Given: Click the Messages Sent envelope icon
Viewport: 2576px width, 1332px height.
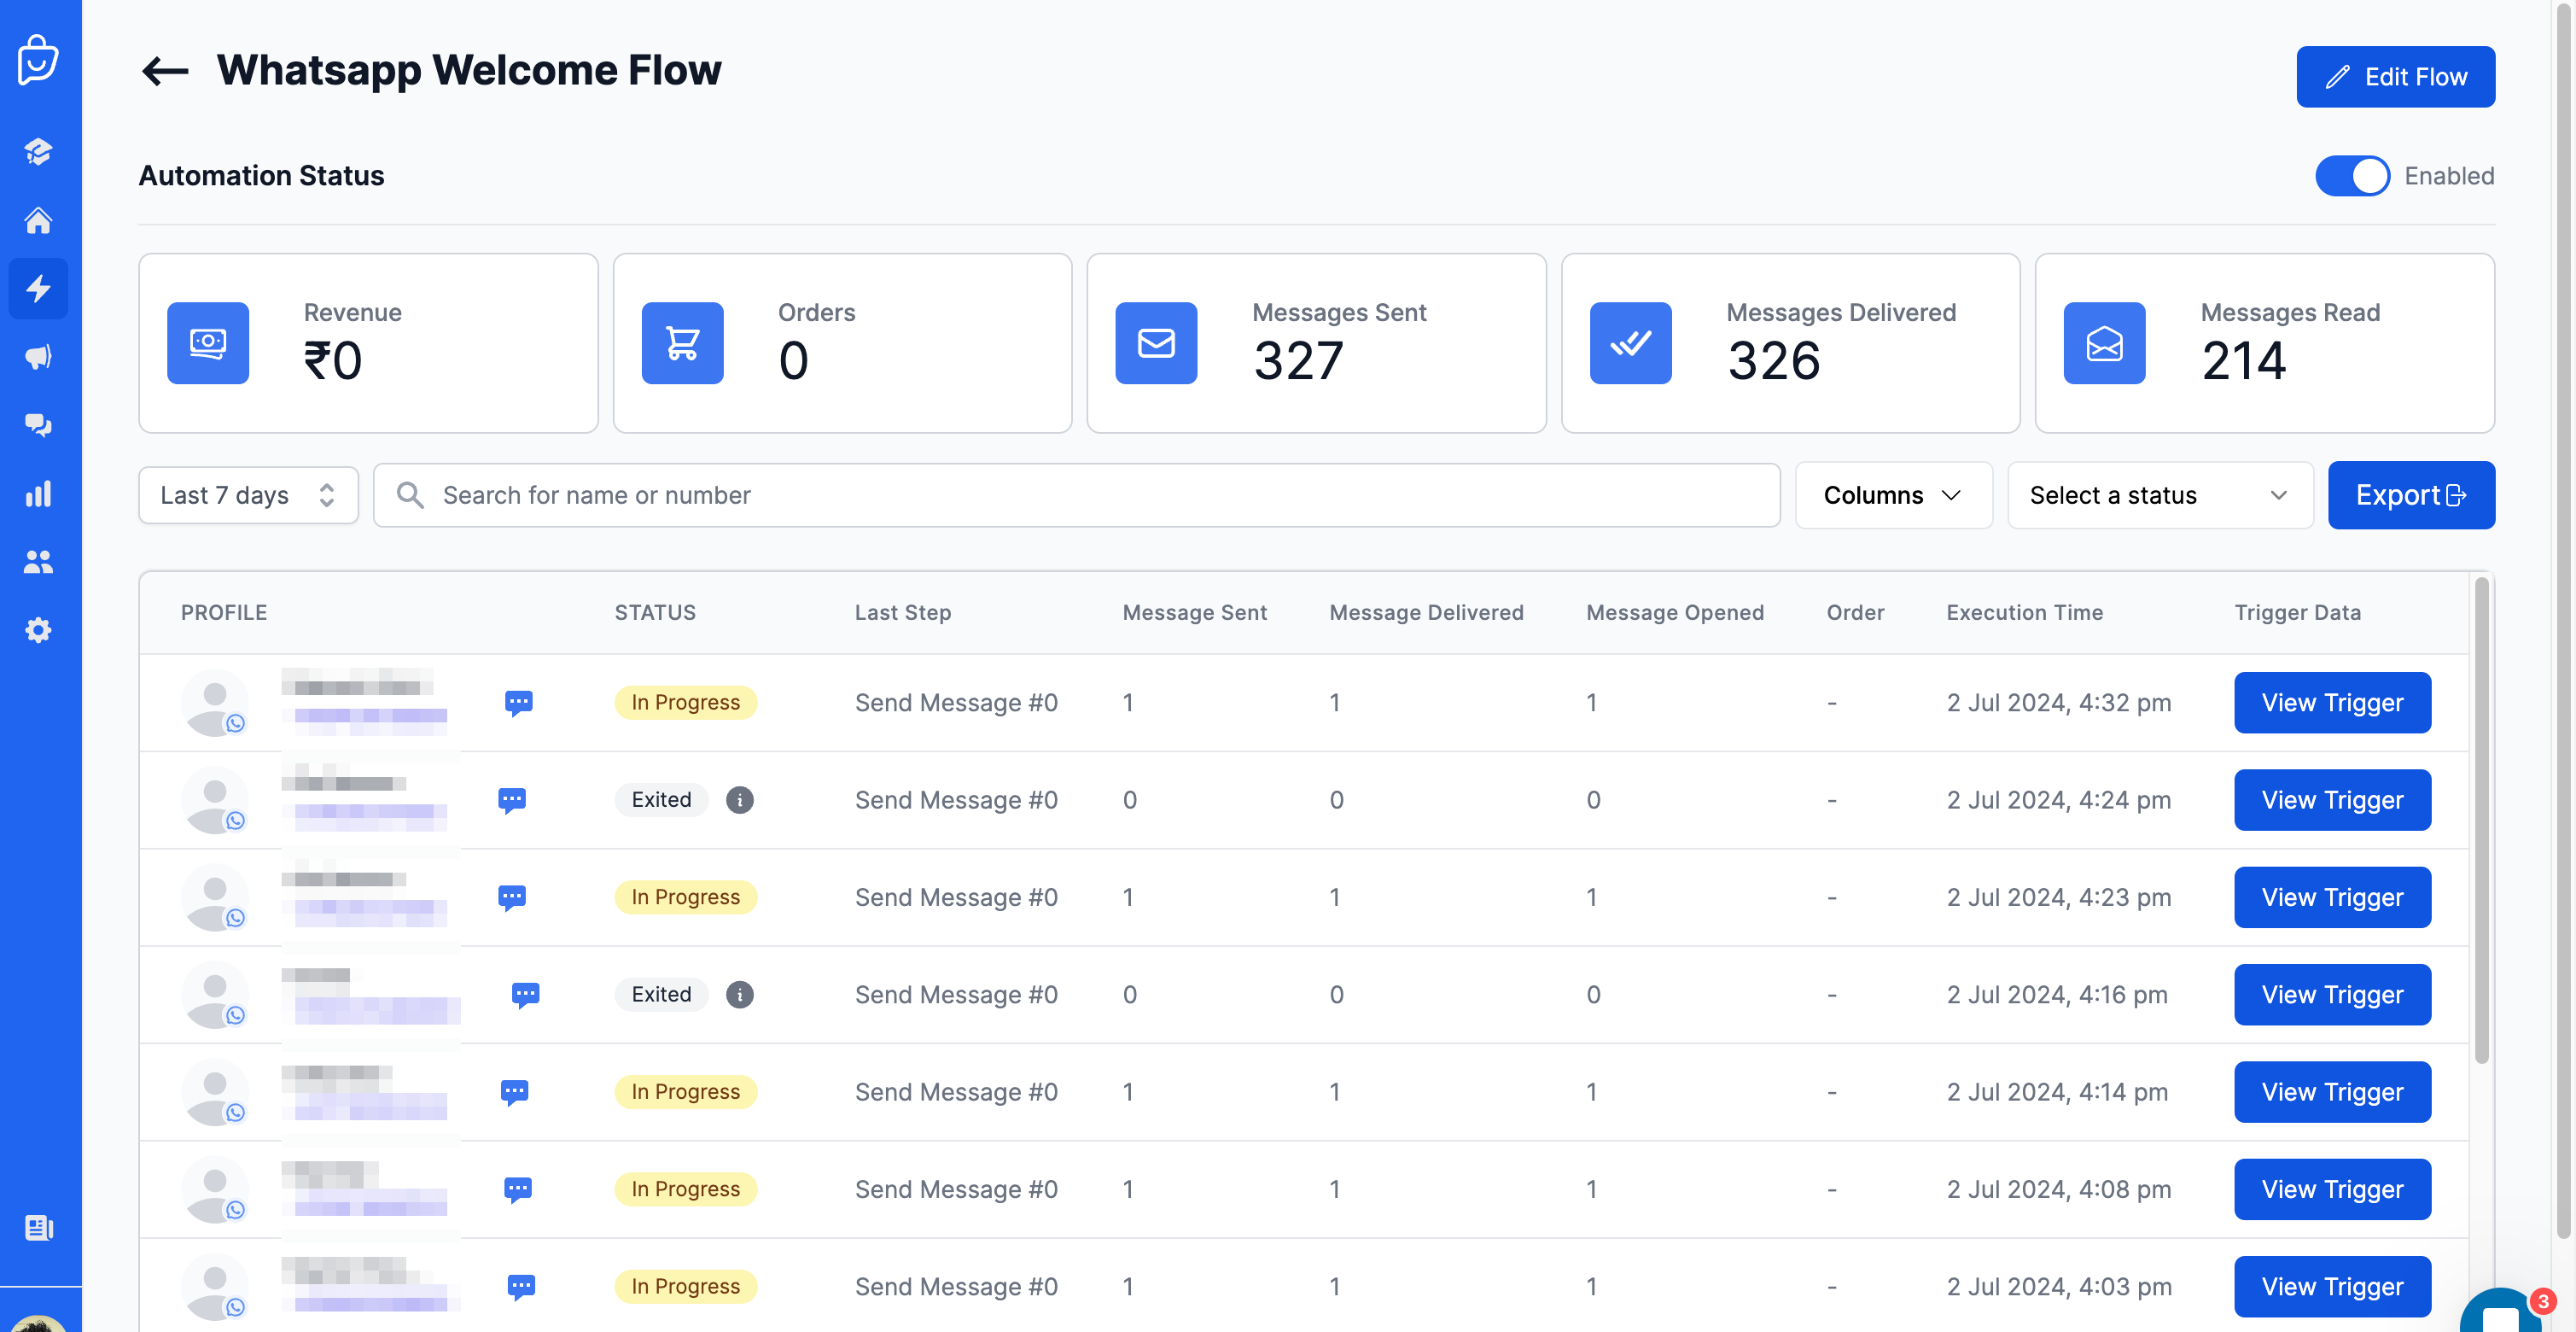Looking at the screenshot, I should [1156, 343].
